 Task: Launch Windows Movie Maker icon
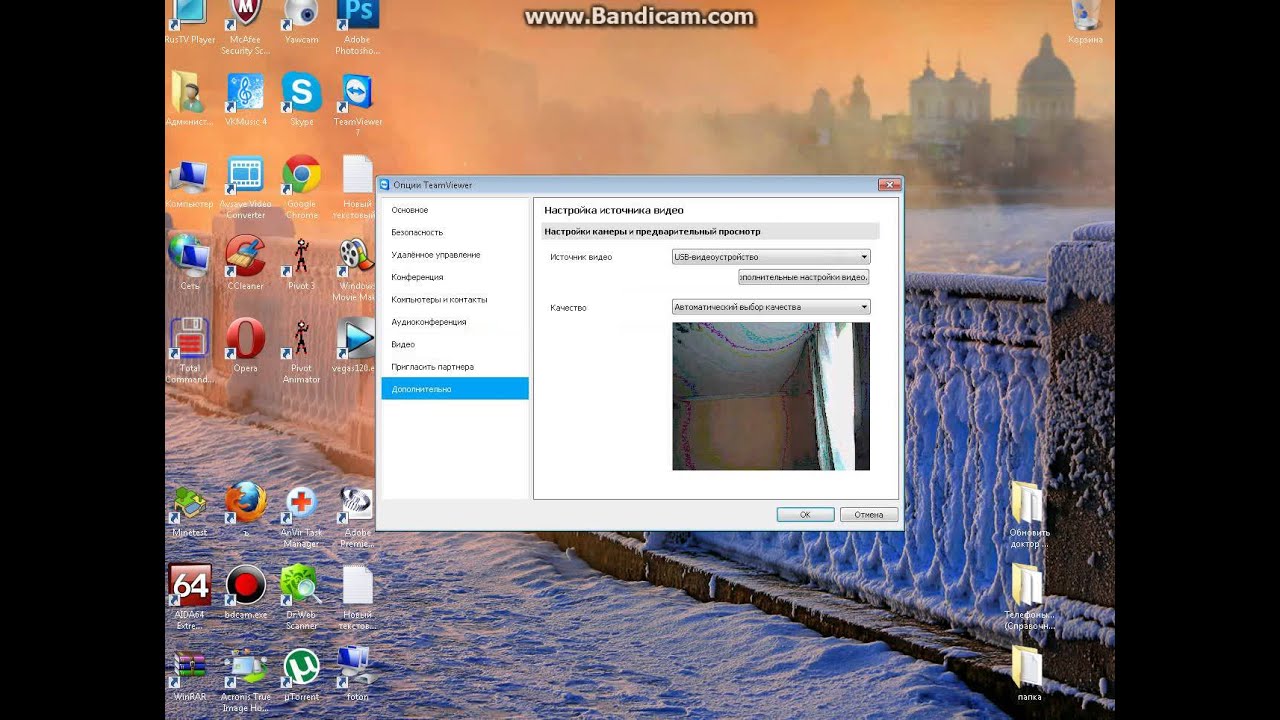click(x=356, y=268)
